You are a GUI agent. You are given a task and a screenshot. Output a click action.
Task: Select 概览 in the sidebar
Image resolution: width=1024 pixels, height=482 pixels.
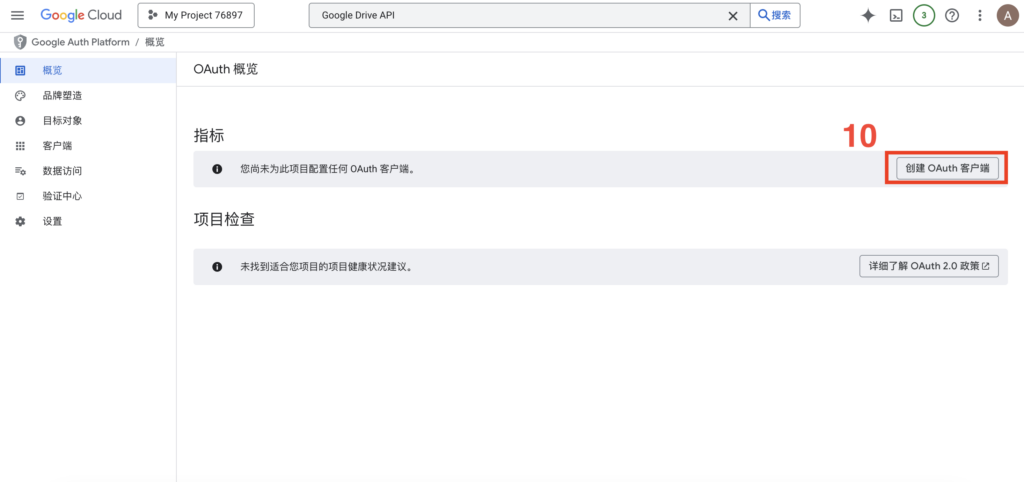(x=52, y=70)
